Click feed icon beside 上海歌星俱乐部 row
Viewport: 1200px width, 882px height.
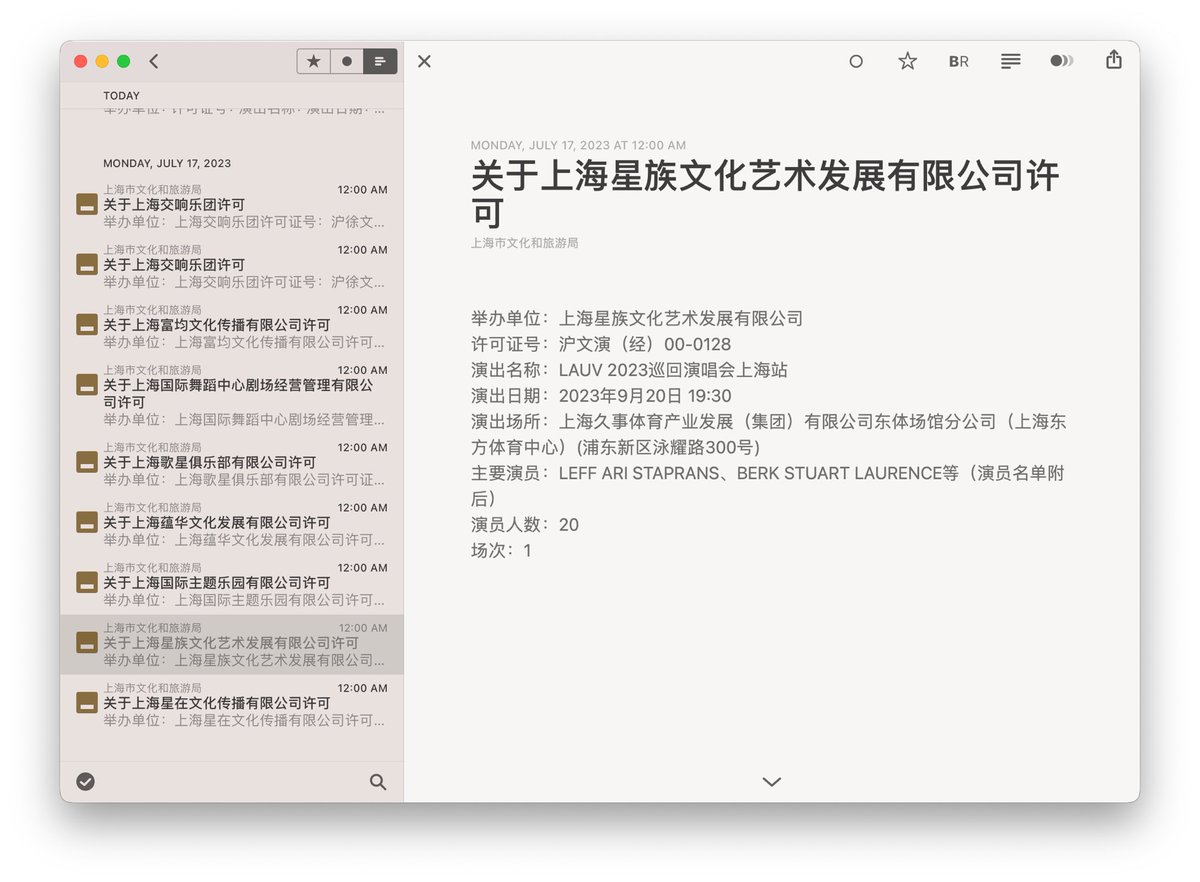pyautogui.click(x=87, y=462)
